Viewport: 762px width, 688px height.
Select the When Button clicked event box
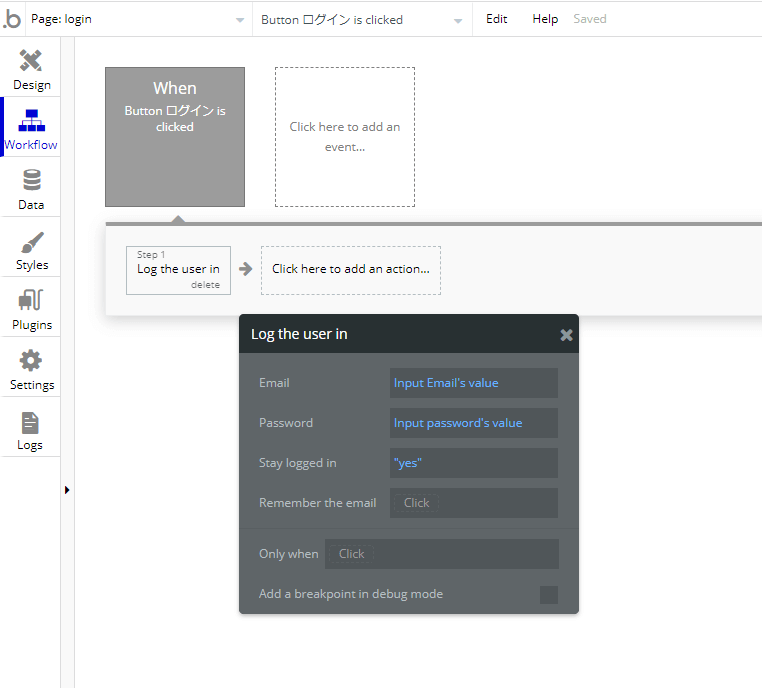[175, 137]
